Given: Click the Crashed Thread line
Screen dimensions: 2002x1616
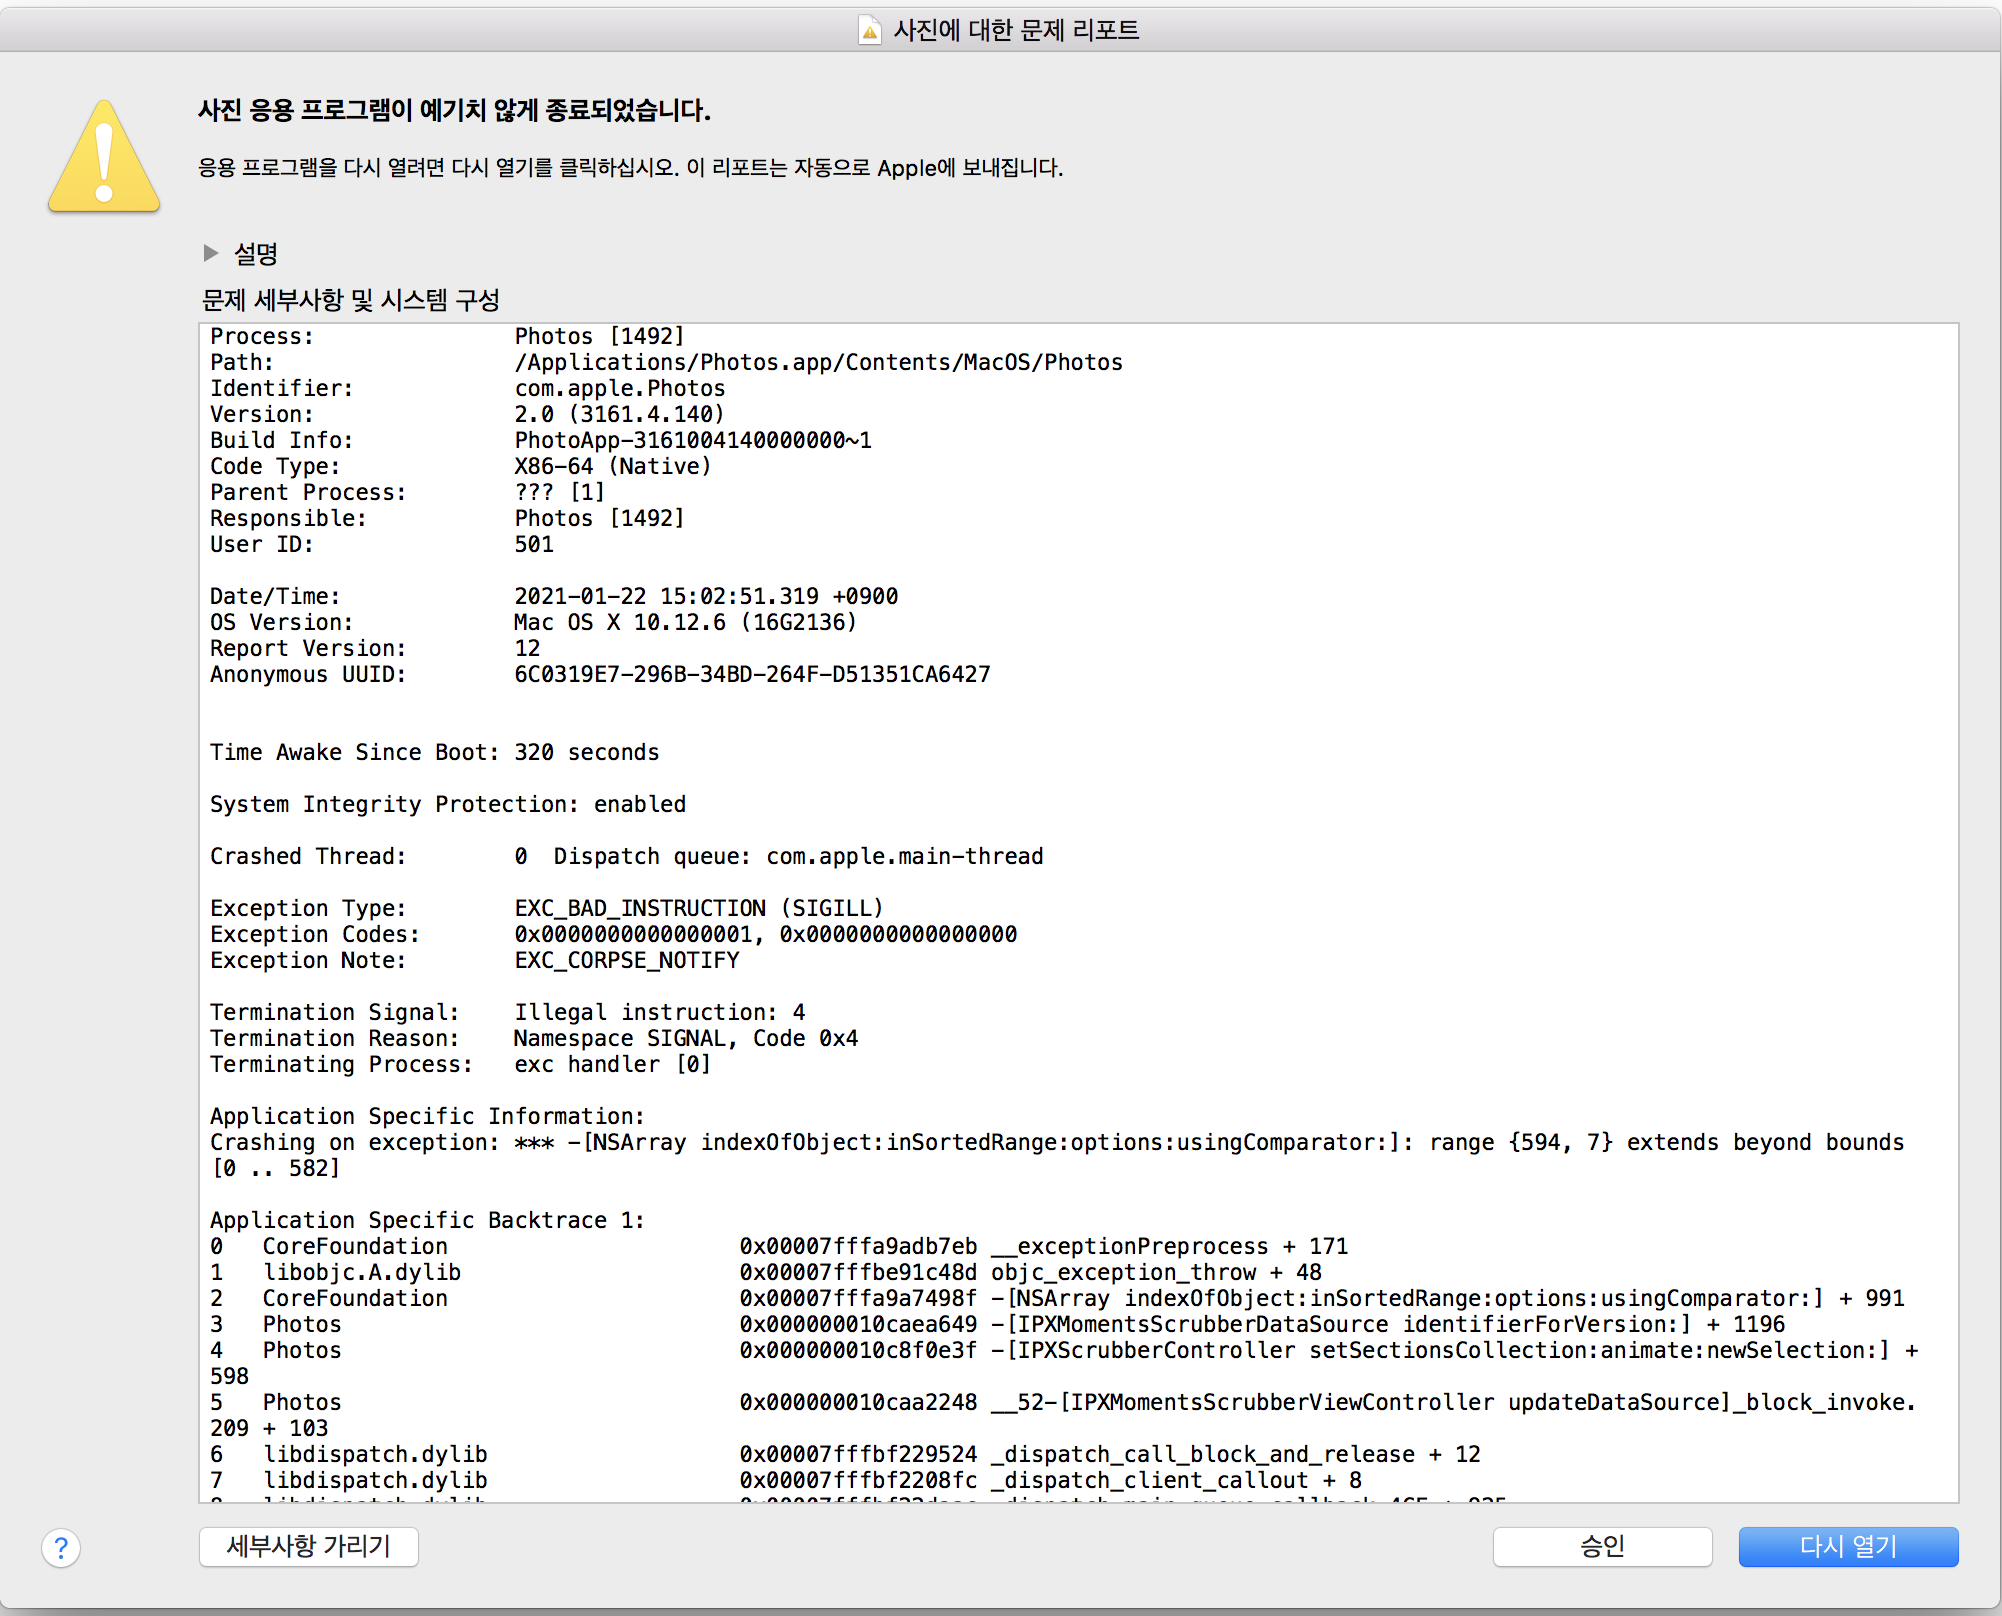Looking at the screenshot, I should point(626,856).
